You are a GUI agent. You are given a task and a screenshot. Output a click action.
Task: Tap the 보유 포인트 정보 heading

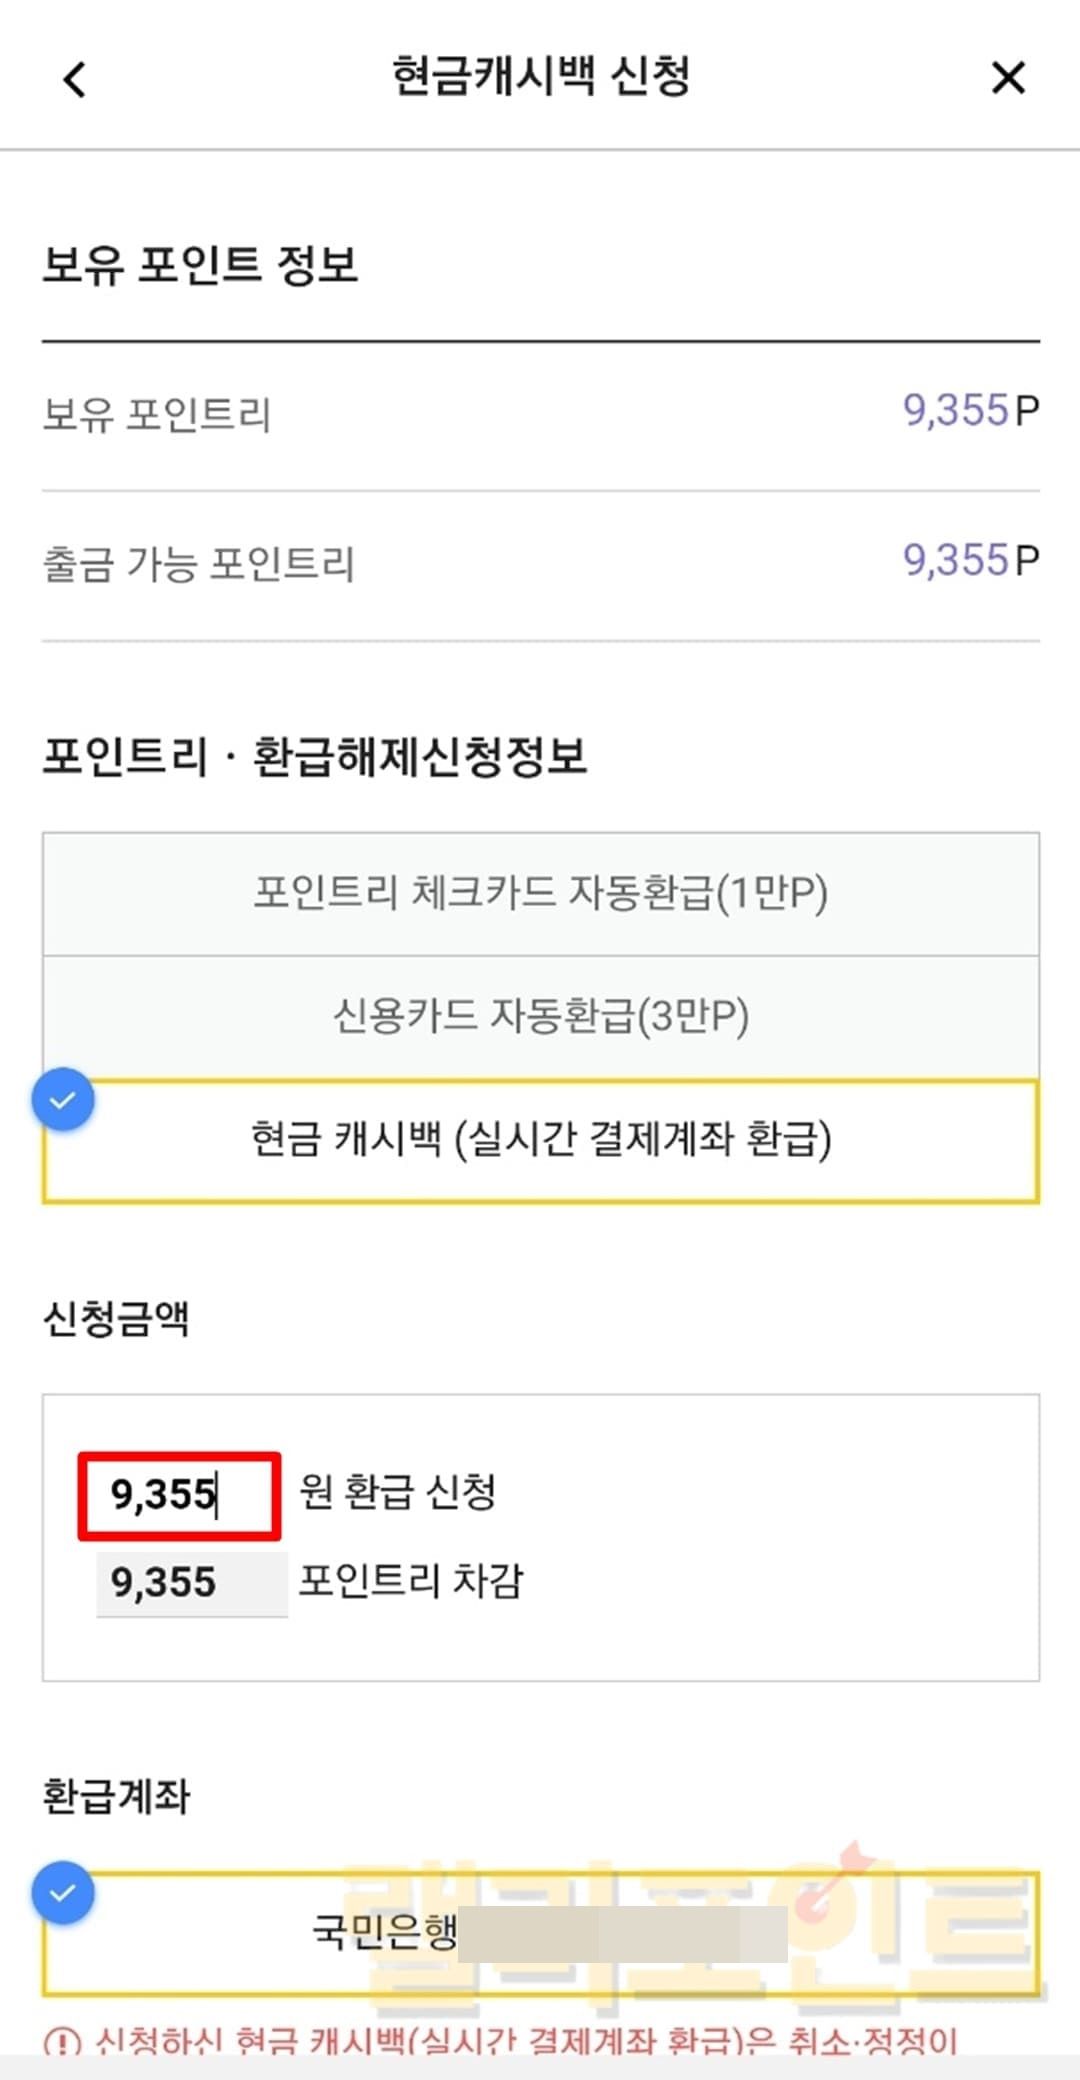click(200, 266)
